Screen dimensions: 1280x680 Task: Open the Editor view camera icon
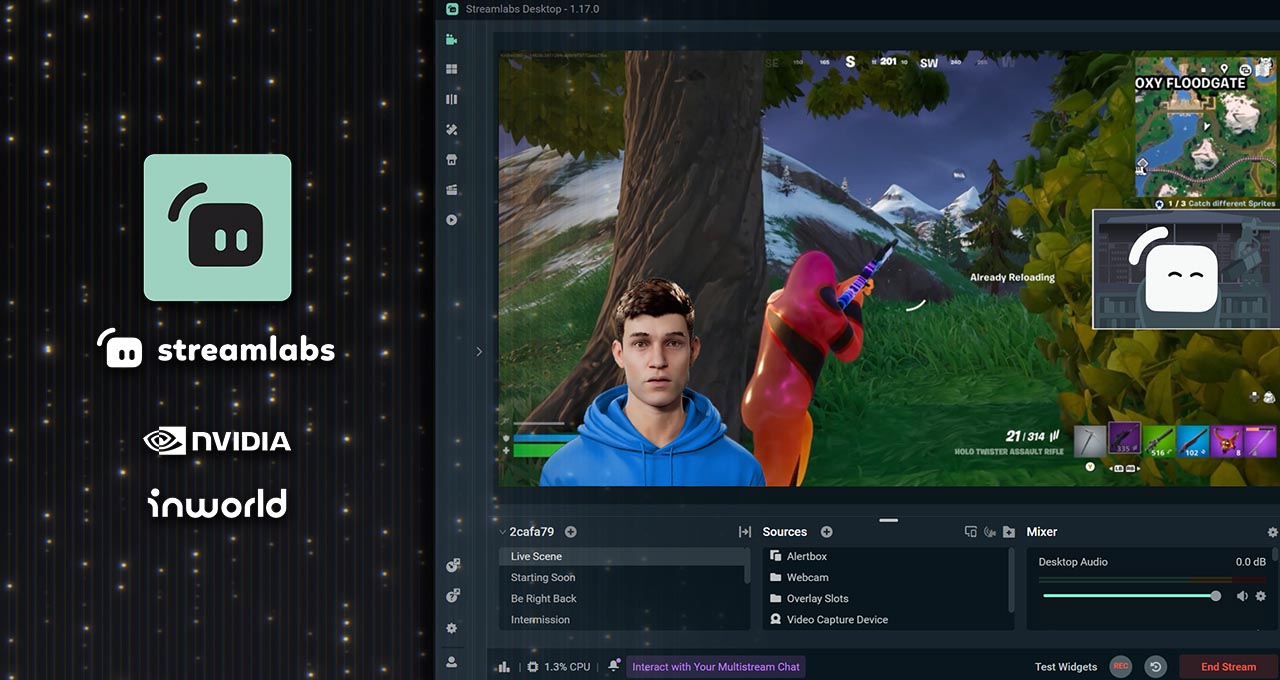pos(451,39)
